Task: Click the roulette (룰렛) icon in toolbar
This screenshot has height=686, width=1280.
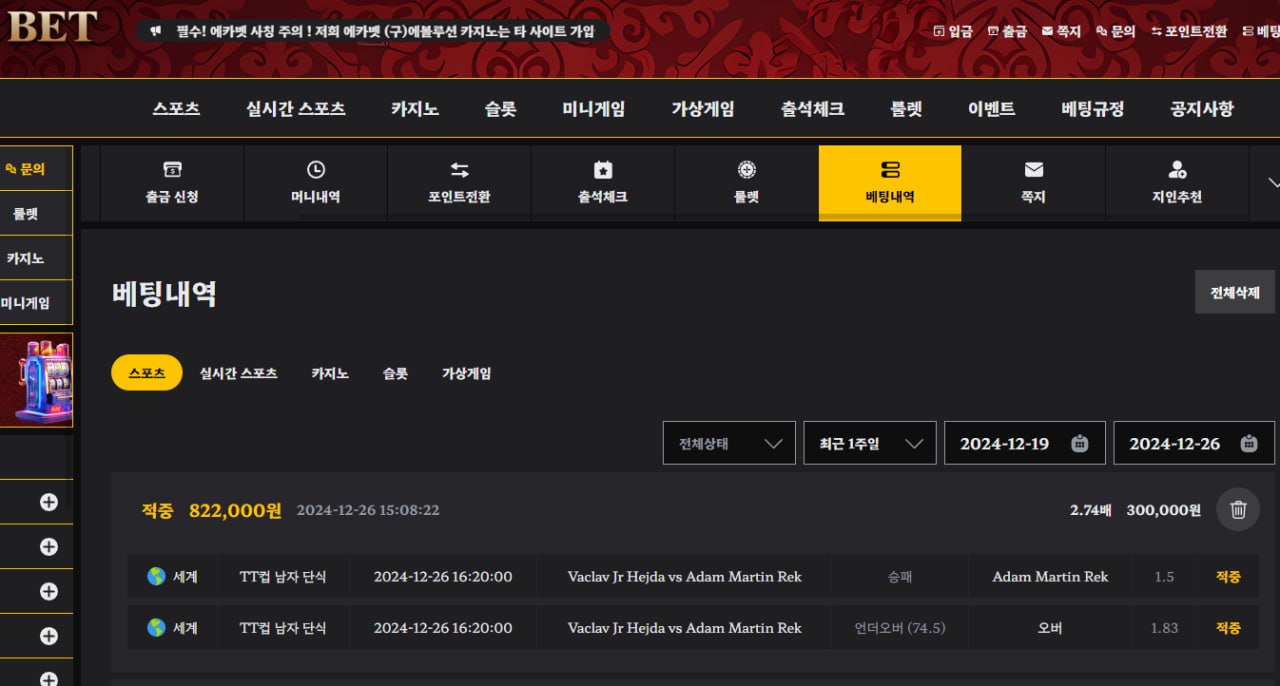Action: coord(746,170)
